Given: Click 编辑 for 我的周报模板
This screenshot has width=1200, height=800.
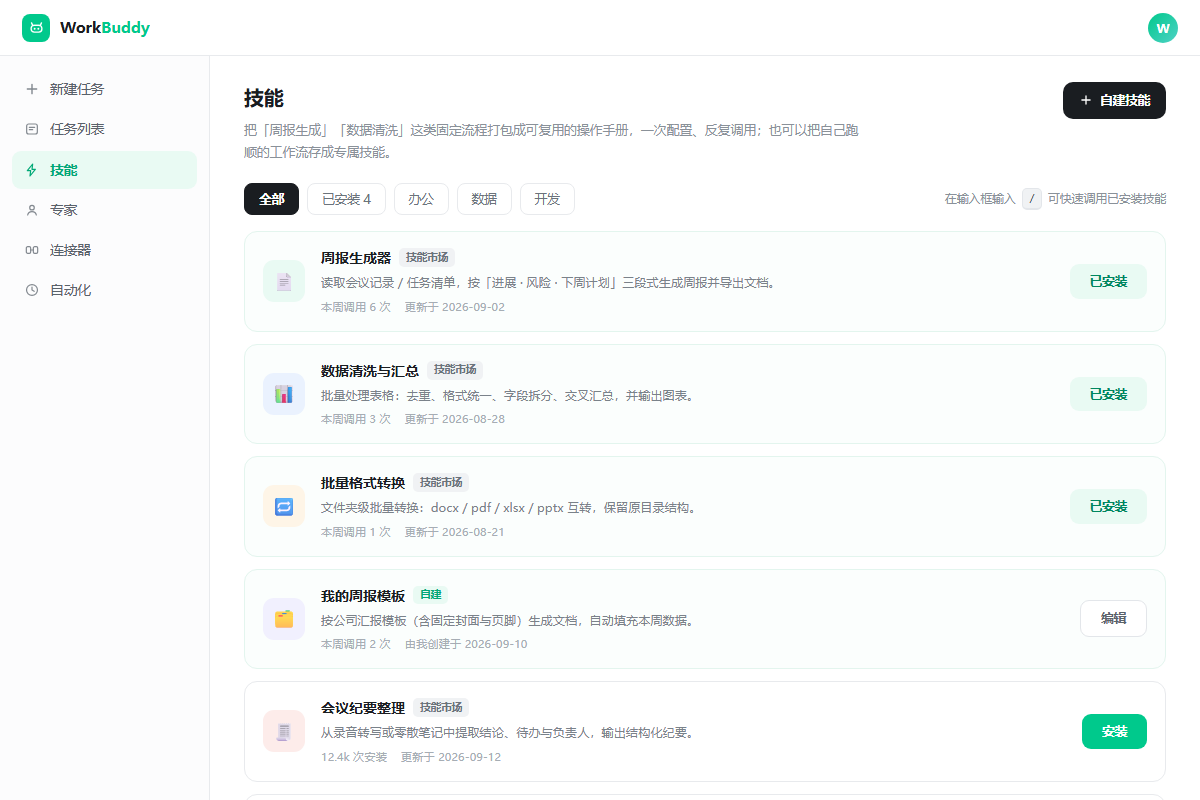Looking at the screenshot, I should [1113, 619].
